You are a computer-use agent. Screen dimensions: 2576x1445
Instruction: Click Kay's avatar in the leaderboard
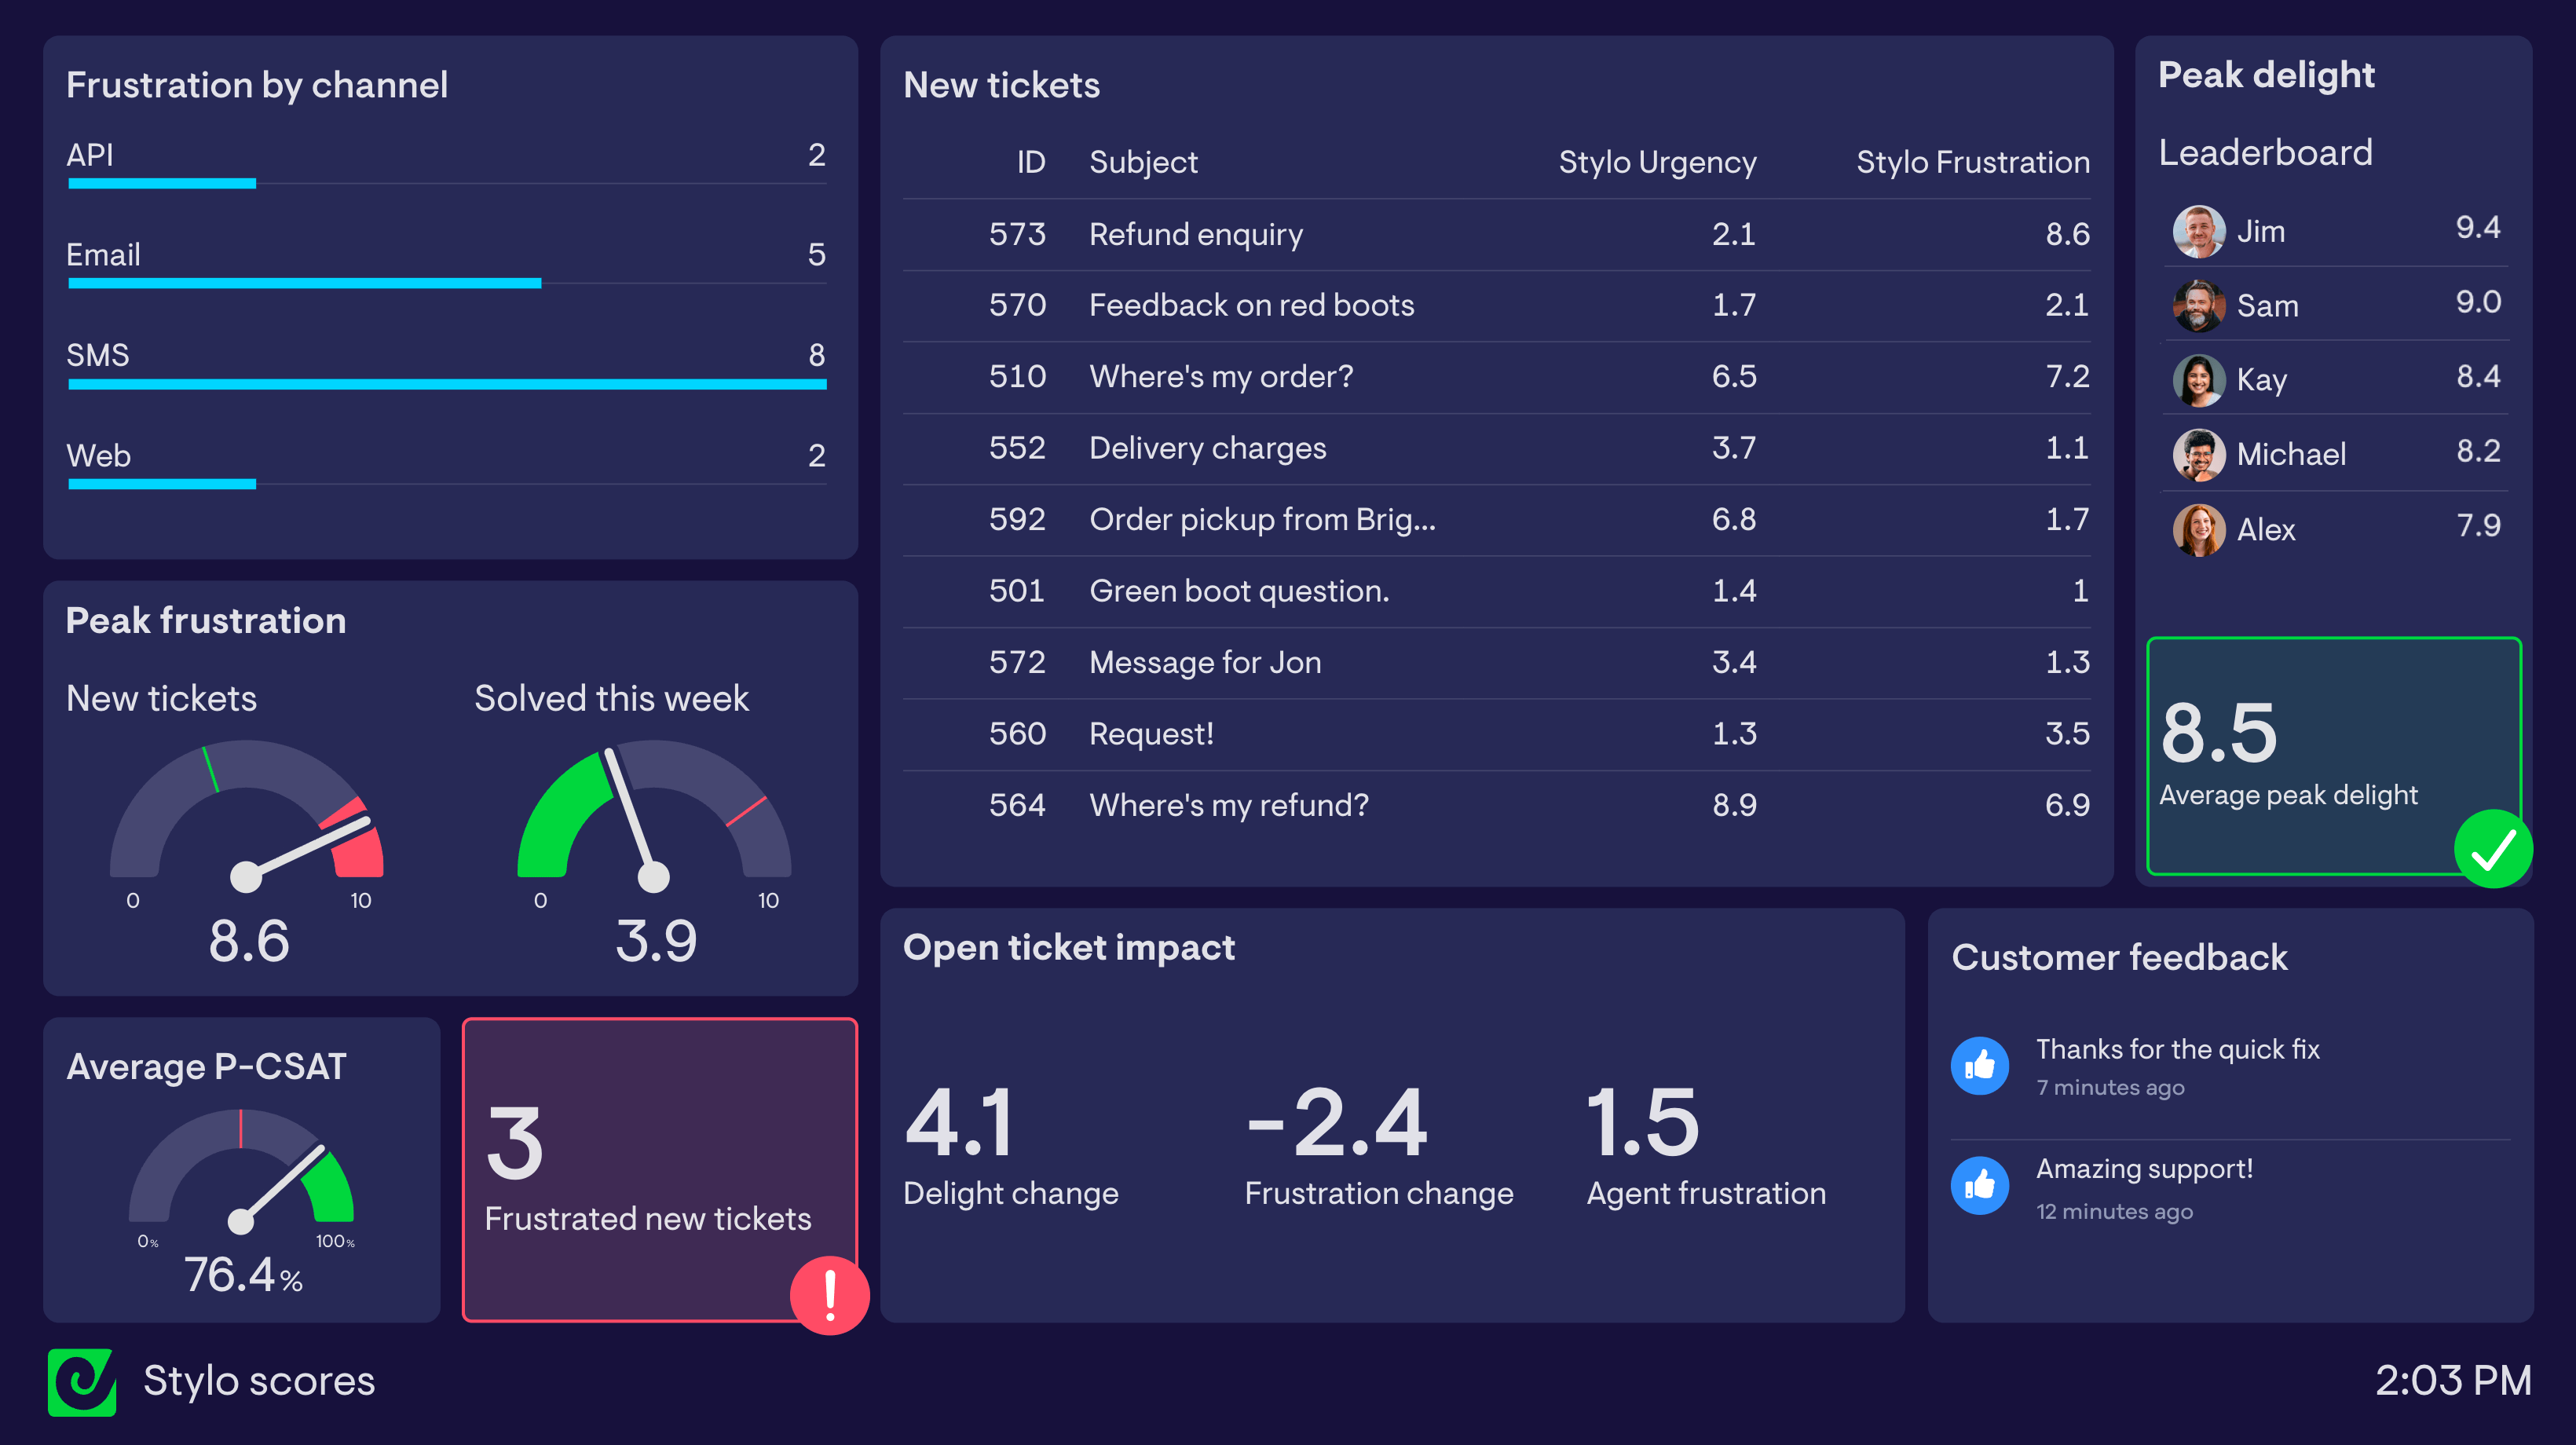pos(2198,380)
